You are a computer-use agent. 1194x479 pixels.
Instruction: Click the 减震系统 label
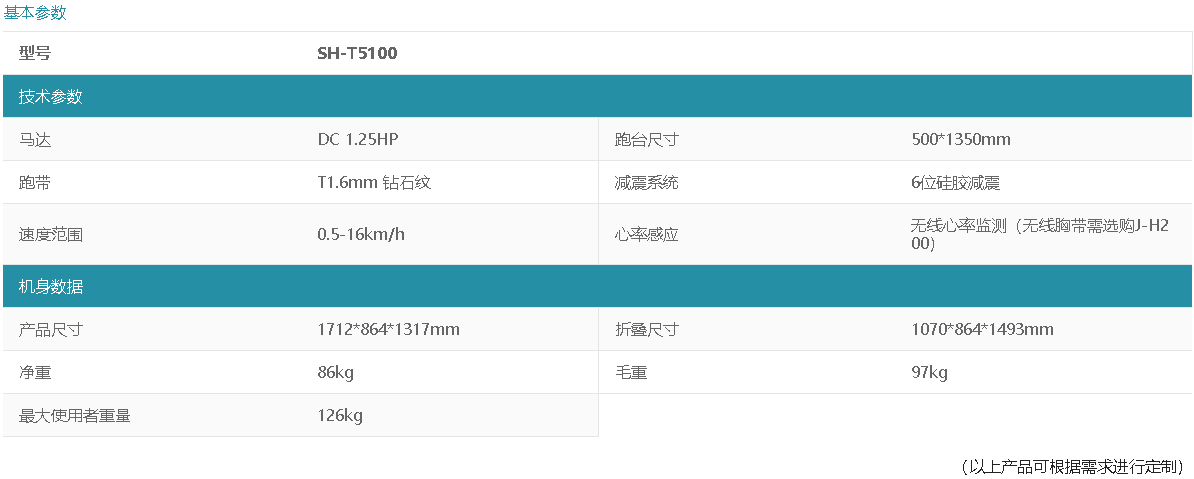[x=647, y=183]
